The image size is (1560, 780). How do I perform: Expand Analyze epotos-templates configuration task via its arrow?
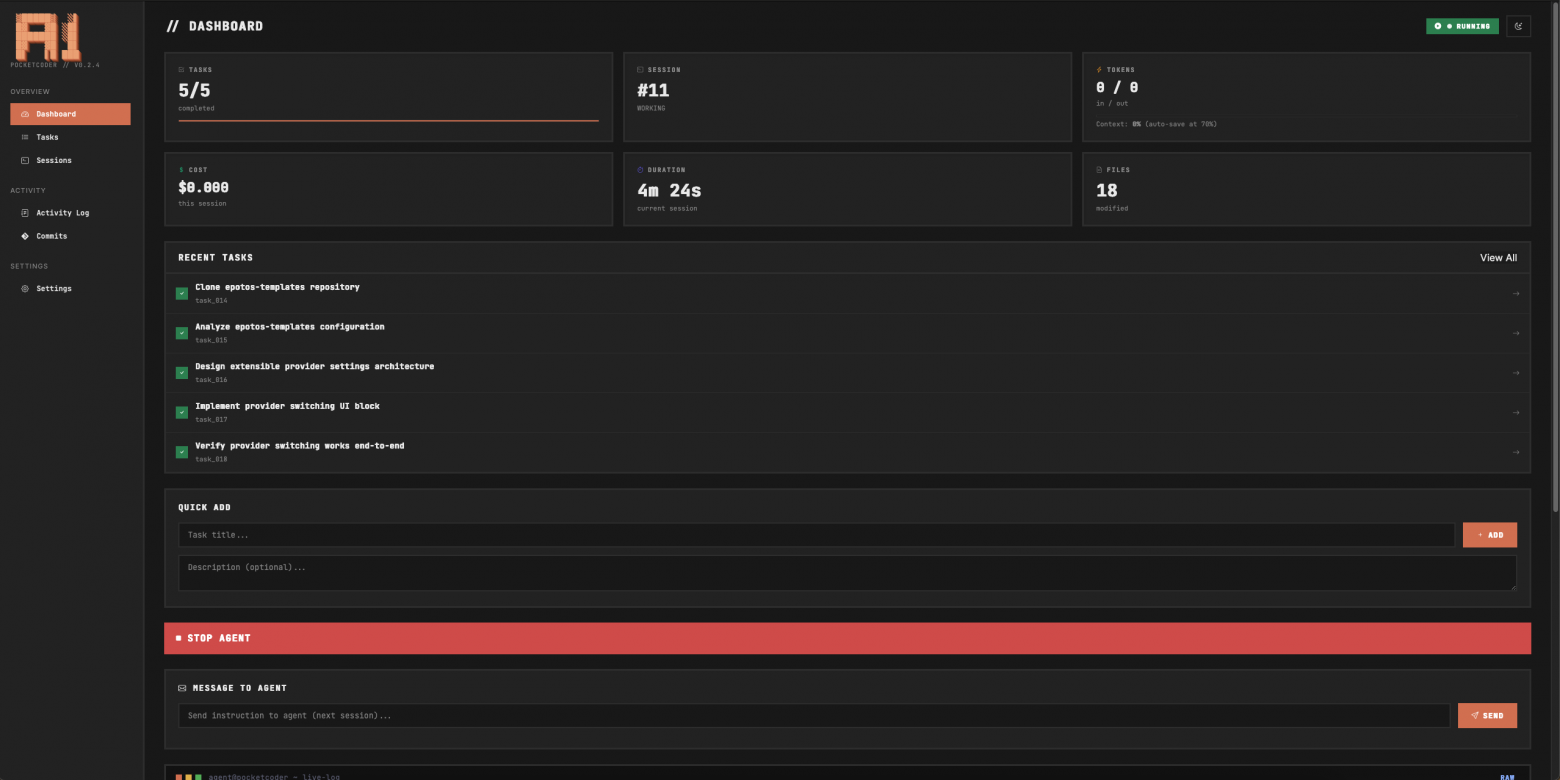(x=1516, y=333)
